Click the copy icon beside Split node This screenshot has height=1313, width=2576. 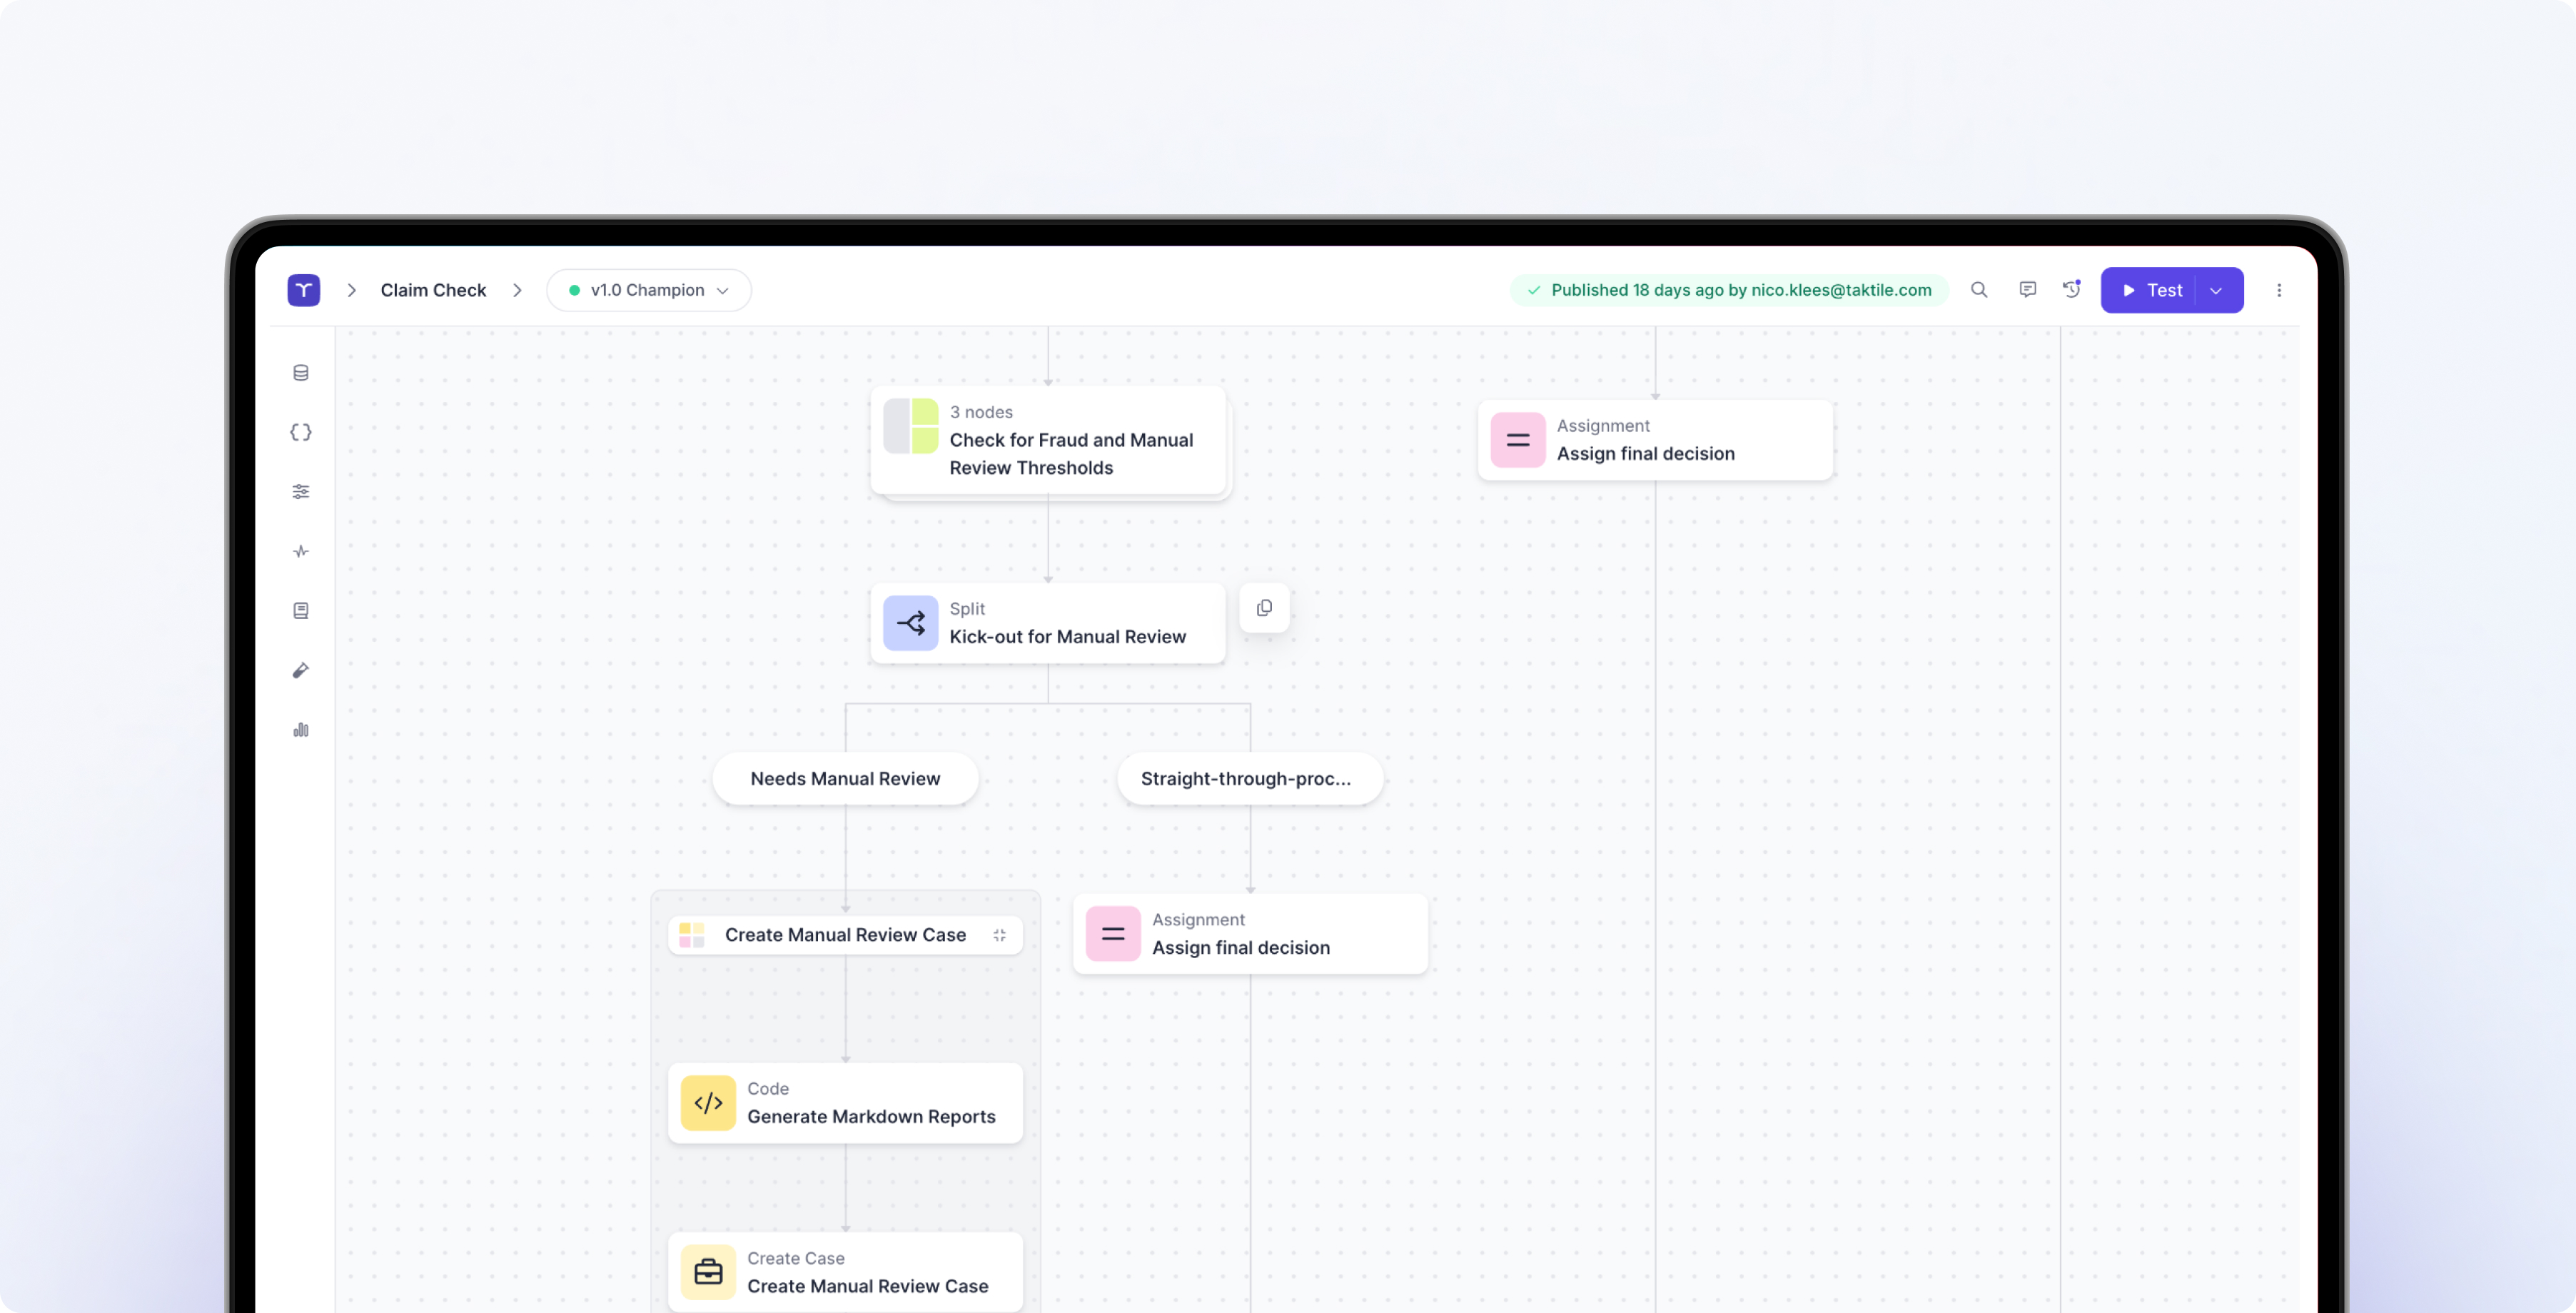(1264, 608)
